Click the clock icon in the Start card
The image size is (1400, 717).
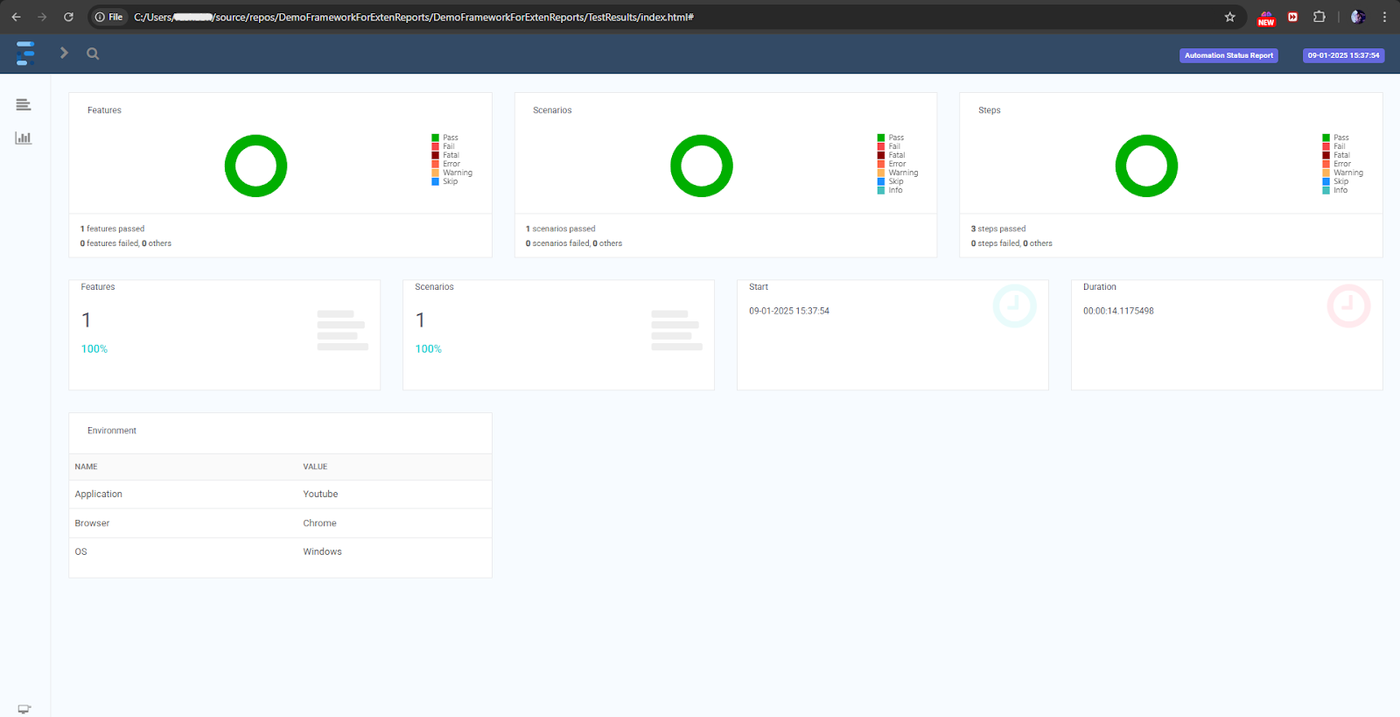click(x=1014, y=305)
